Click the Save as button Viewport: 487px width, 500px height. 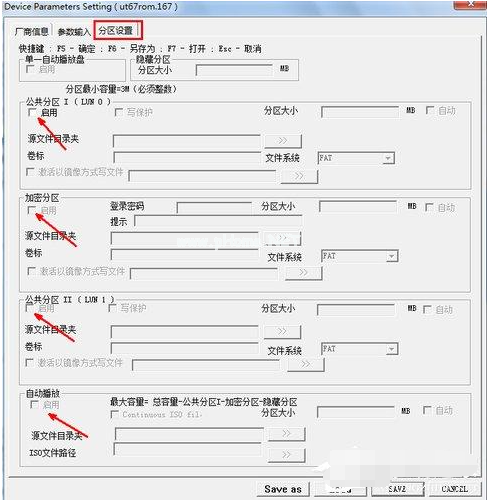(x=283, y=489)
